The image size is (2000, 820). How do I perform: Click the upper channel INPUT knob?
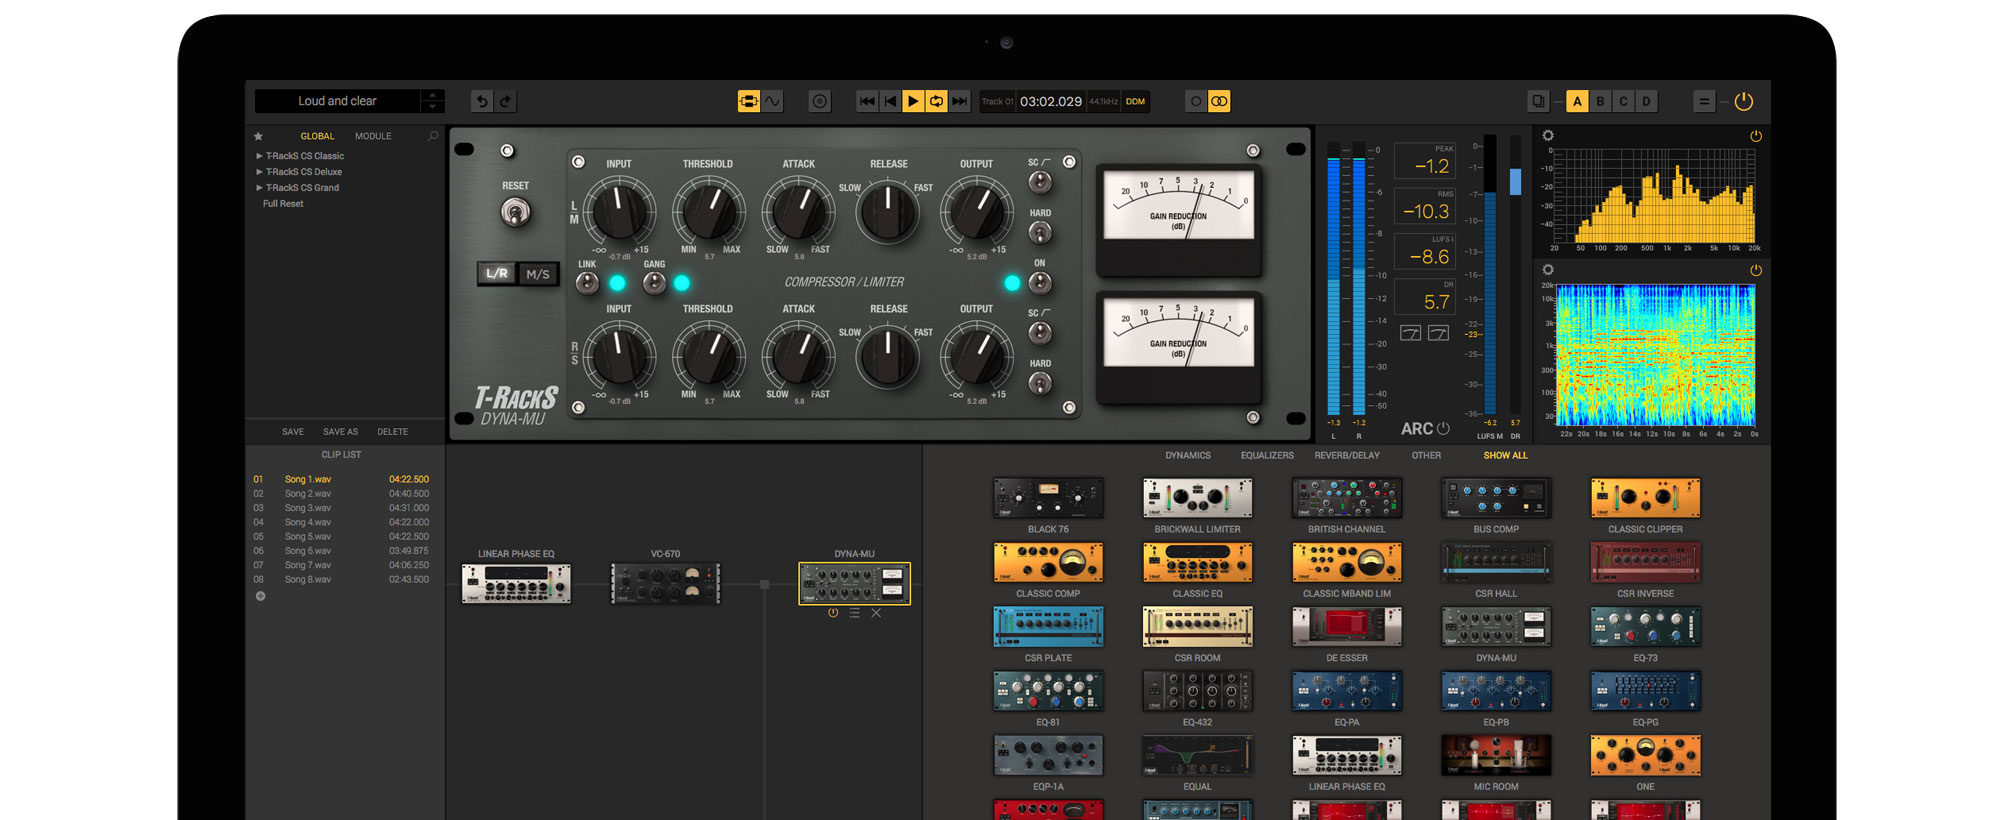click(x=619, y=211)
